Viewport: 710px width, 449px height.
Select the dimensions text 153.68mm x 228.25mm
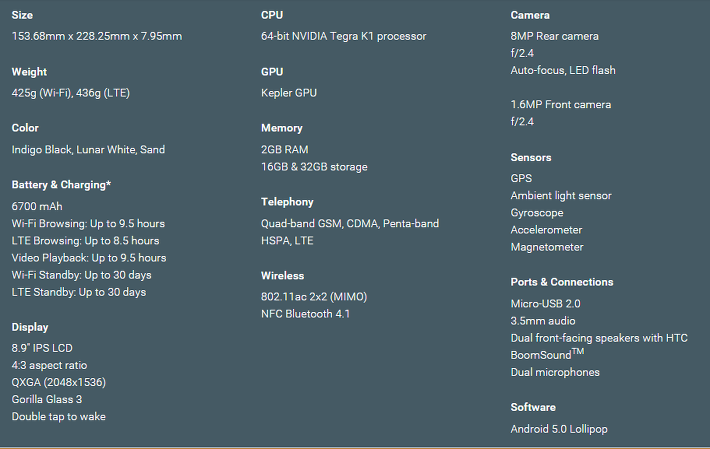click(71, 36)
